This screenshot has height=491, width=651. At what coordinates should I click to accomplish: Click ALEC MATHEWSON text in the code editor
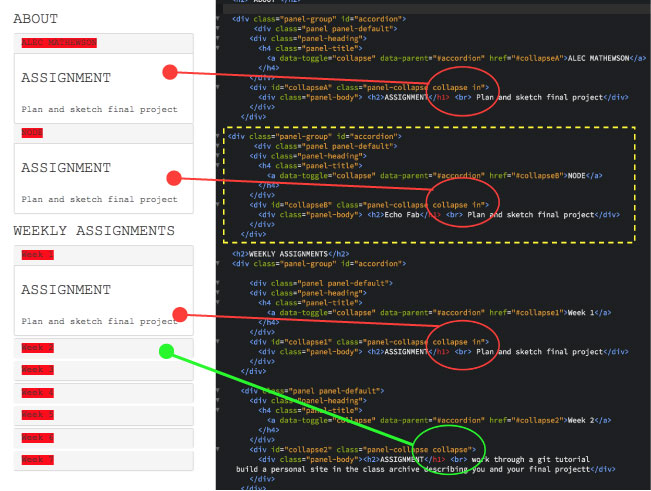[598, 58]
